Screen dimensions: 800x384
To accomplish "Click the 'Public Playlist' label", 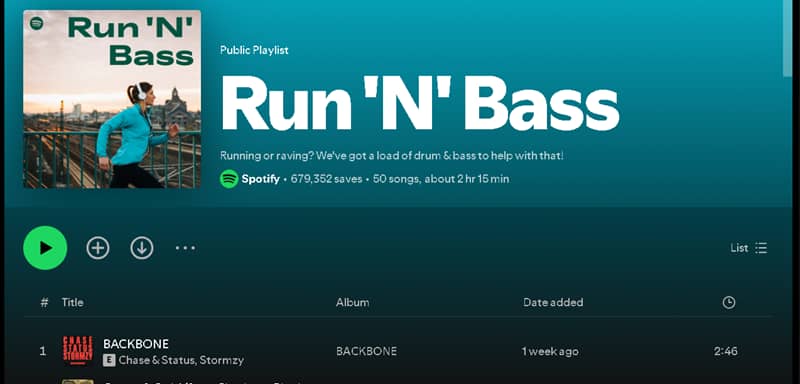I will click(254, 50).
